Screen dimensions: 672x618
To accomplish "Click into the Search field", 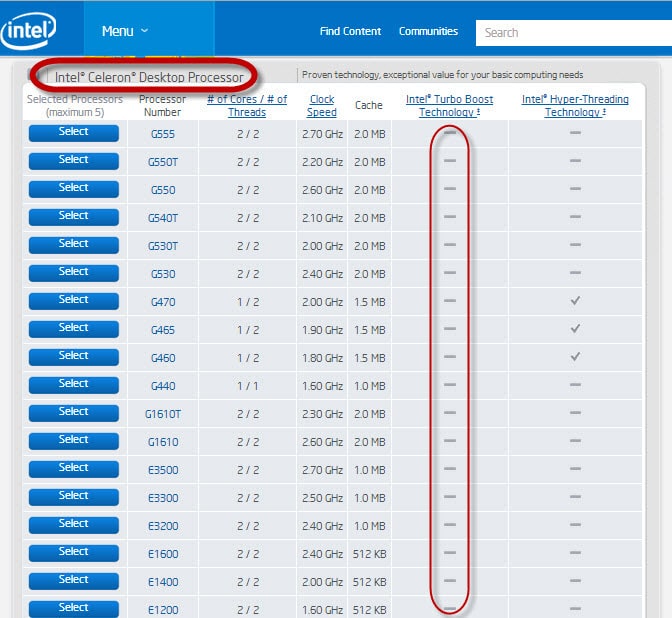I will point(570,33).
